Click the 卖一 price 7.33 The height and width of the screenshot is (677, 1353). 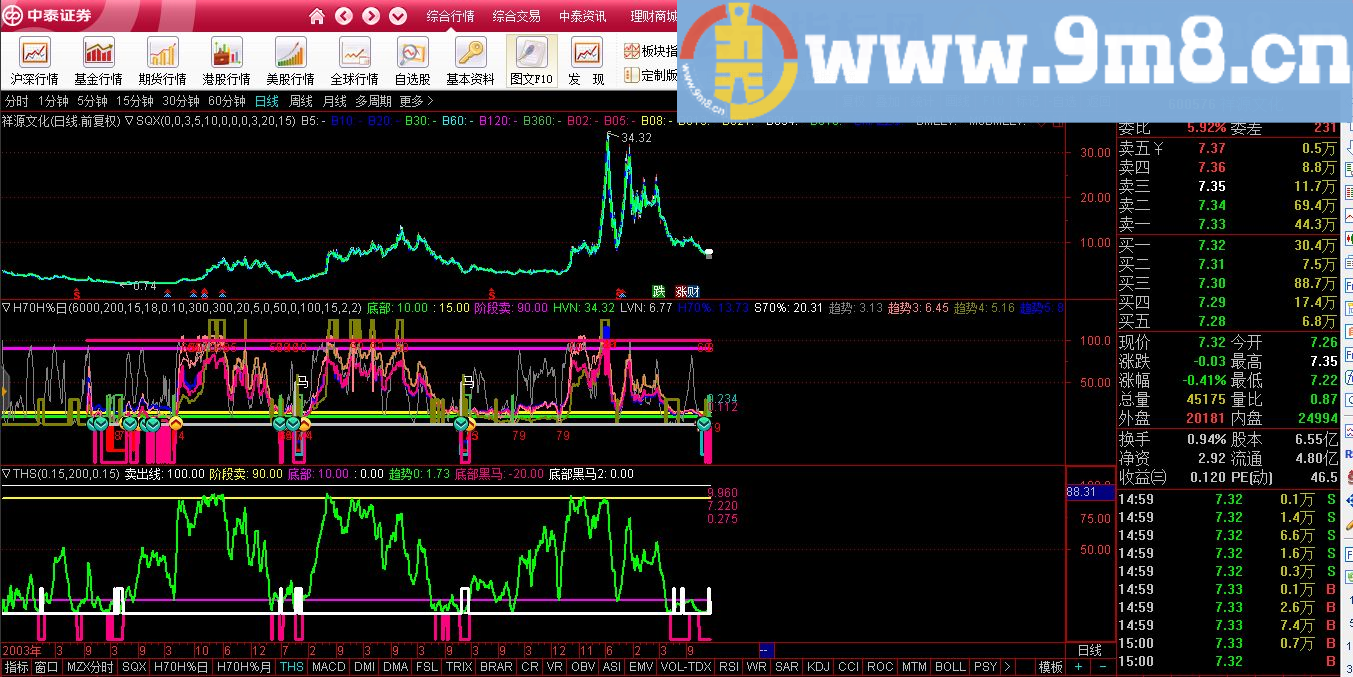pos(1211,224)
